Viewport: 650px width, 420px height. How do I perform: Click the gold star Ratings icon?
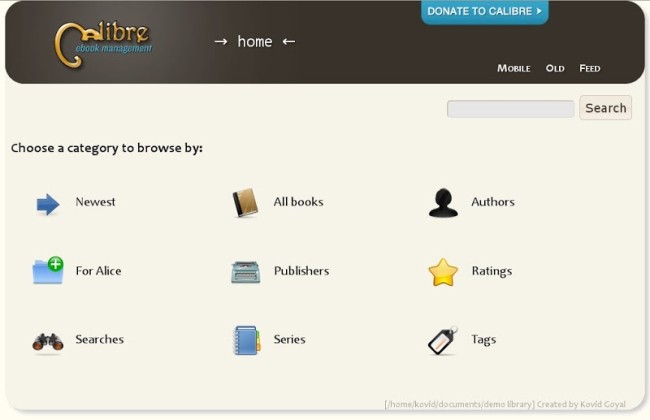coord(443,272)
